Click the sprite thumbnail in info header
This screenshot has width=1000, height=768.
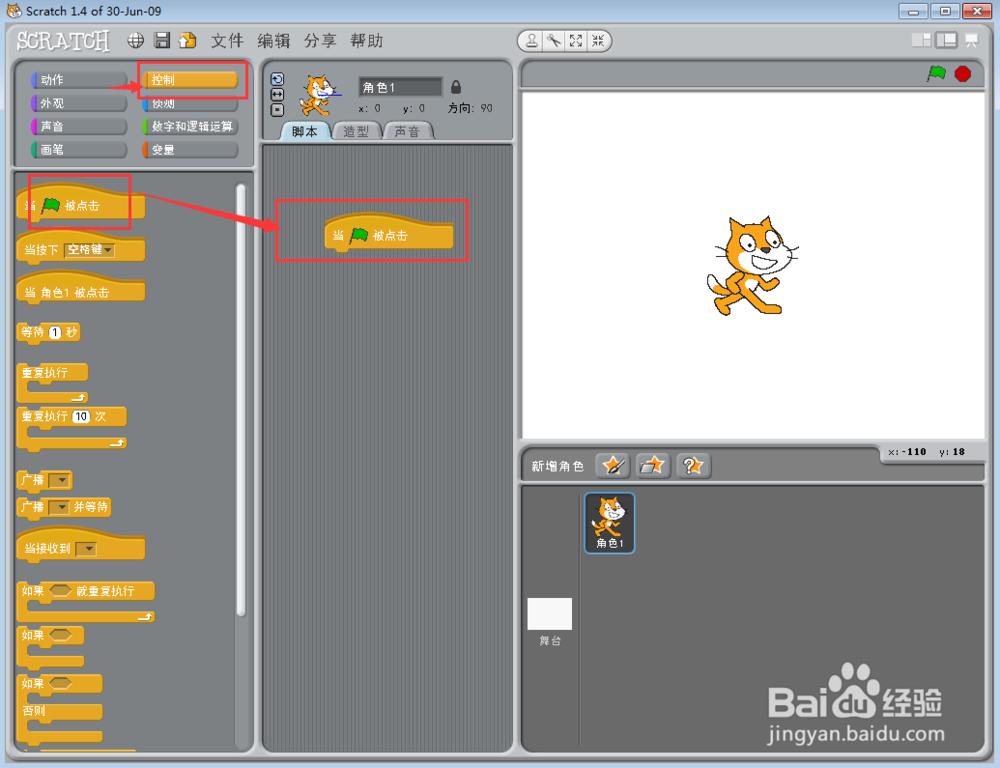319,94
